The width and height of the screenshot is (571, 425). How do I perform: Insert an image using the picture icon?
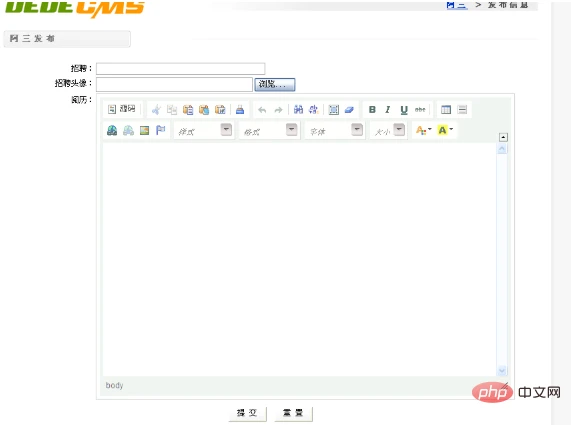[145, 130]
